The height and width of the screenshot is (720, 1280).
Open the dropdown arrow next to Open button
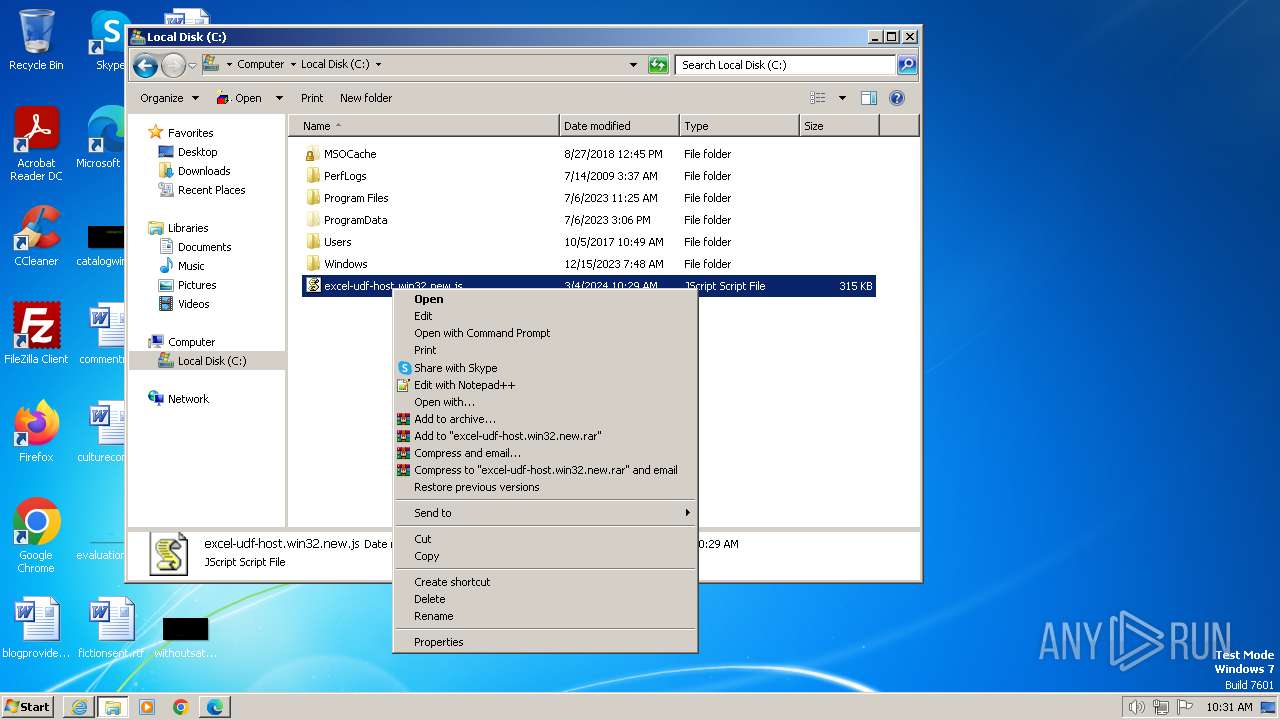tap(279, 98)
